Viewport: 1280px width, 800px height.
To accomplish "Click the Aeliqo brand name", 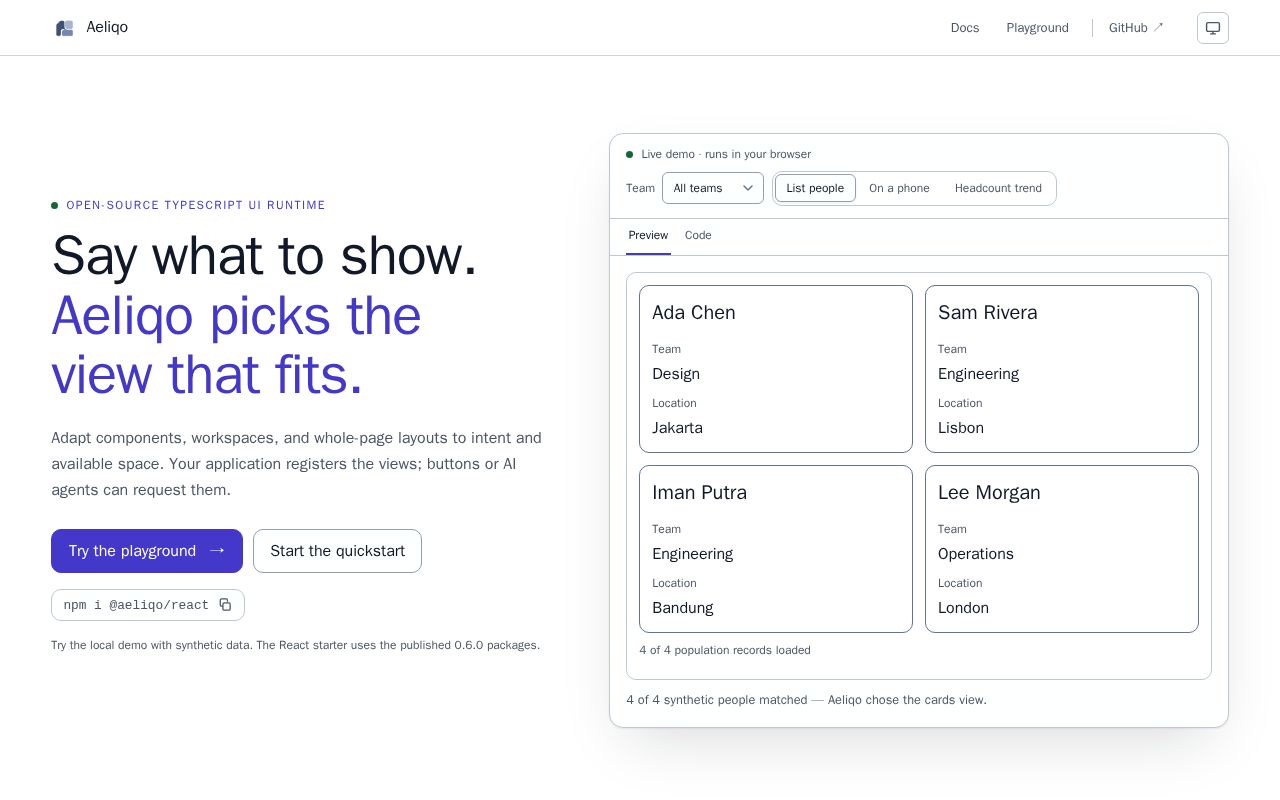I will (x=107, y=27).
